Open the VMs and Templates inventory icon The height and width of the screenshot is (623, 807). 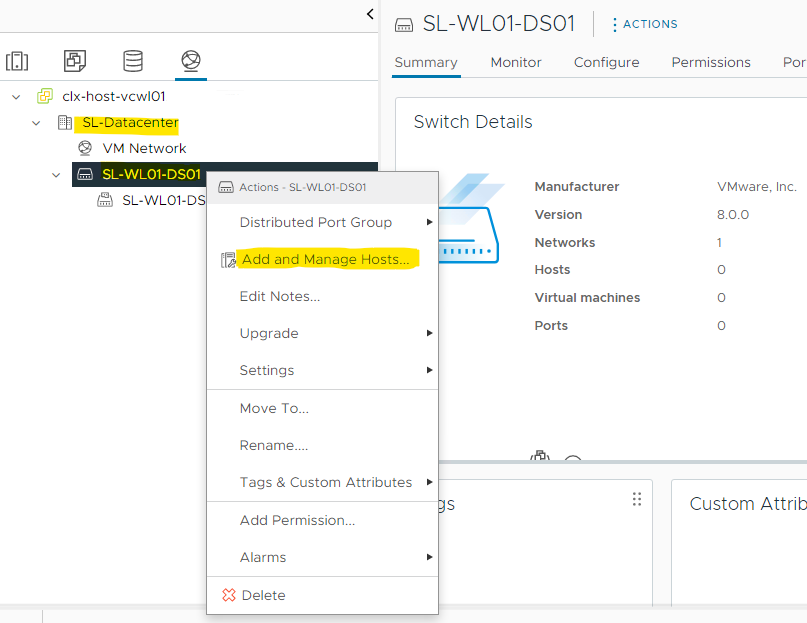[75, 61]
